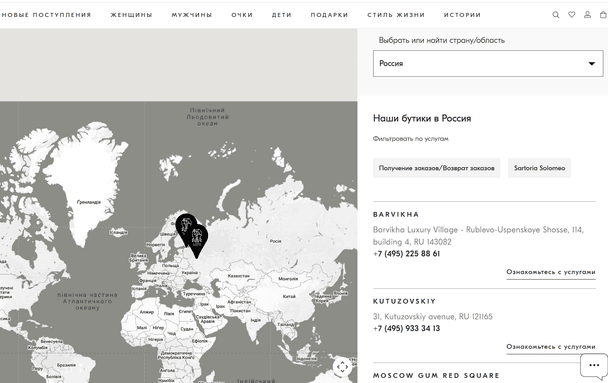Open the search icon in header
Viewport: 608px width, 383px height.
[556, 15]
